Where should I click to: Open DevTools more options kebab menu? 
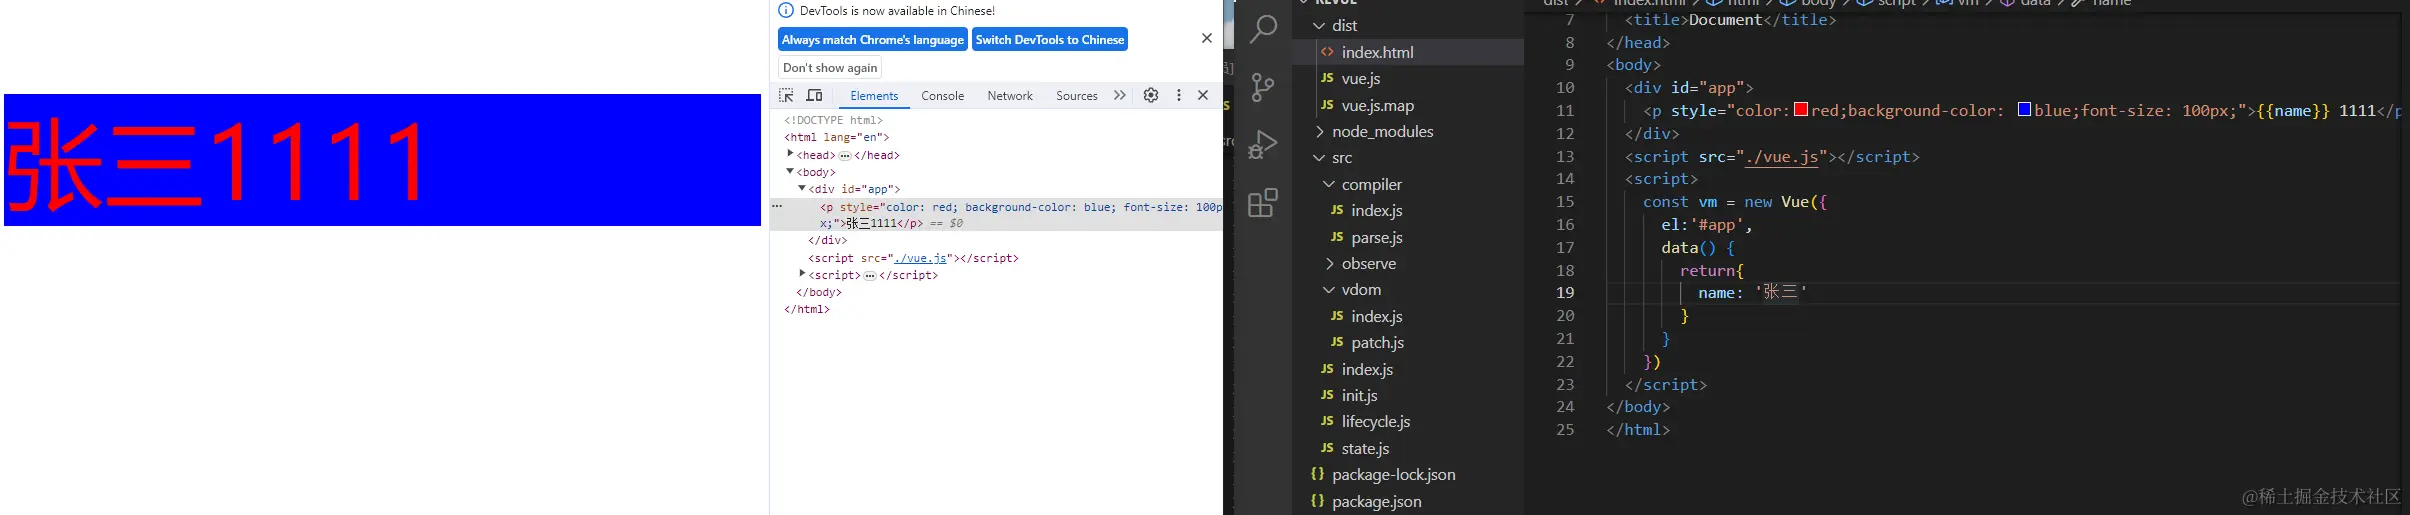[1179, 96]
